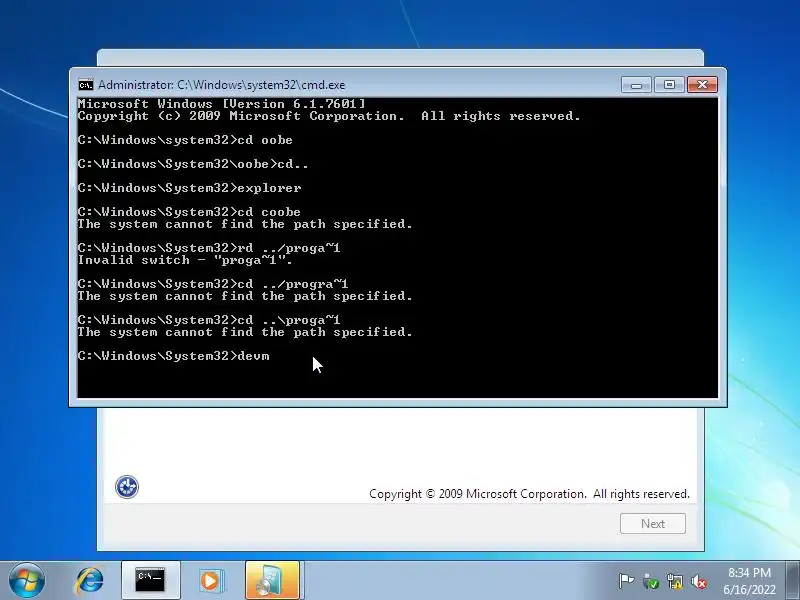Click the Show Desktop strip
Screen dimensions: 800x600
coord(792,581)
